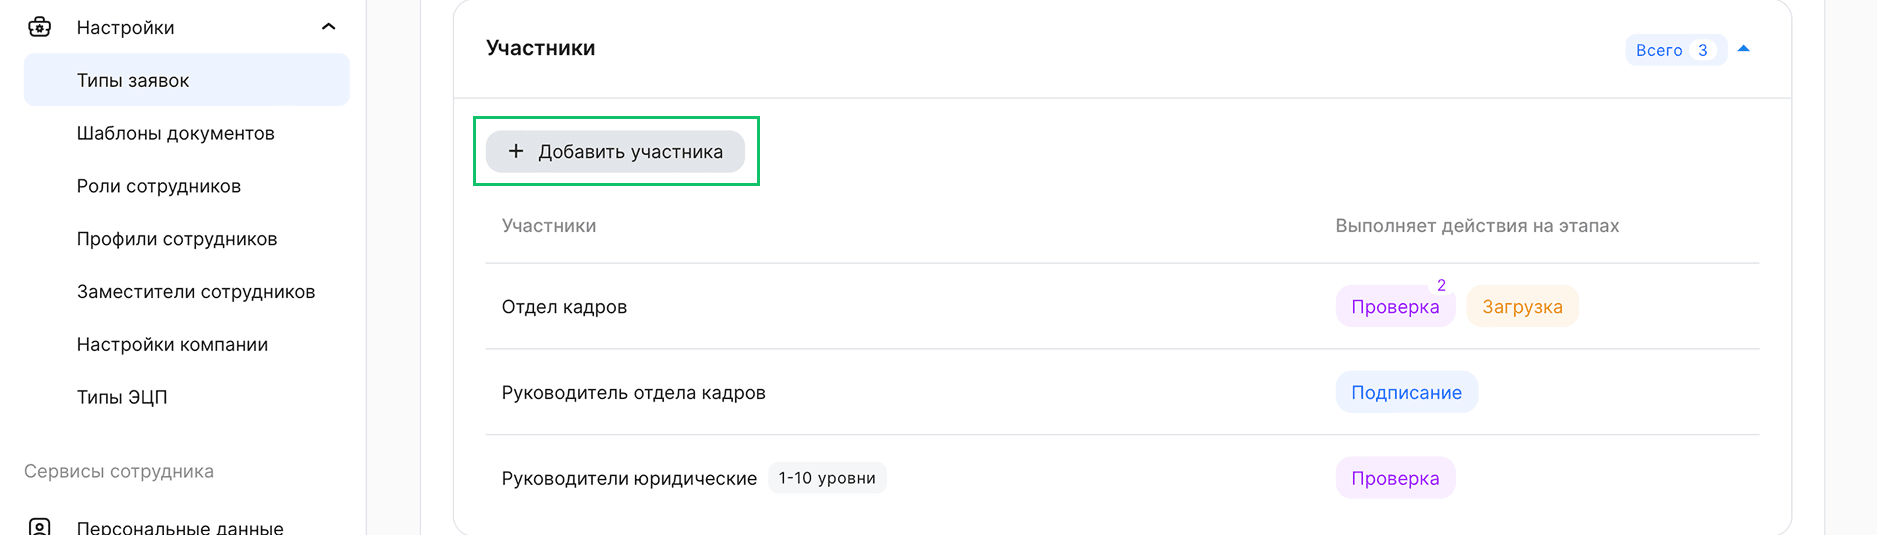Open Типы ЭЦП settings
Image resolution: width=1877 pixels, height=535 pixels.
pyautogui.click(x=122, y=397)
